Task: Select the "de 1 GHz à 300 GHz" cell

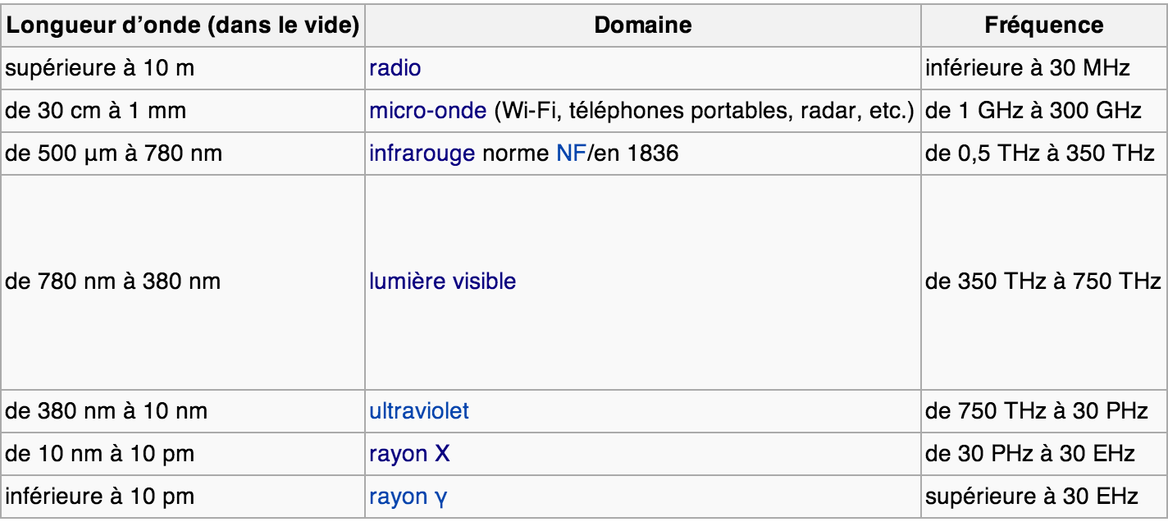Action: tap(1034, 111)
